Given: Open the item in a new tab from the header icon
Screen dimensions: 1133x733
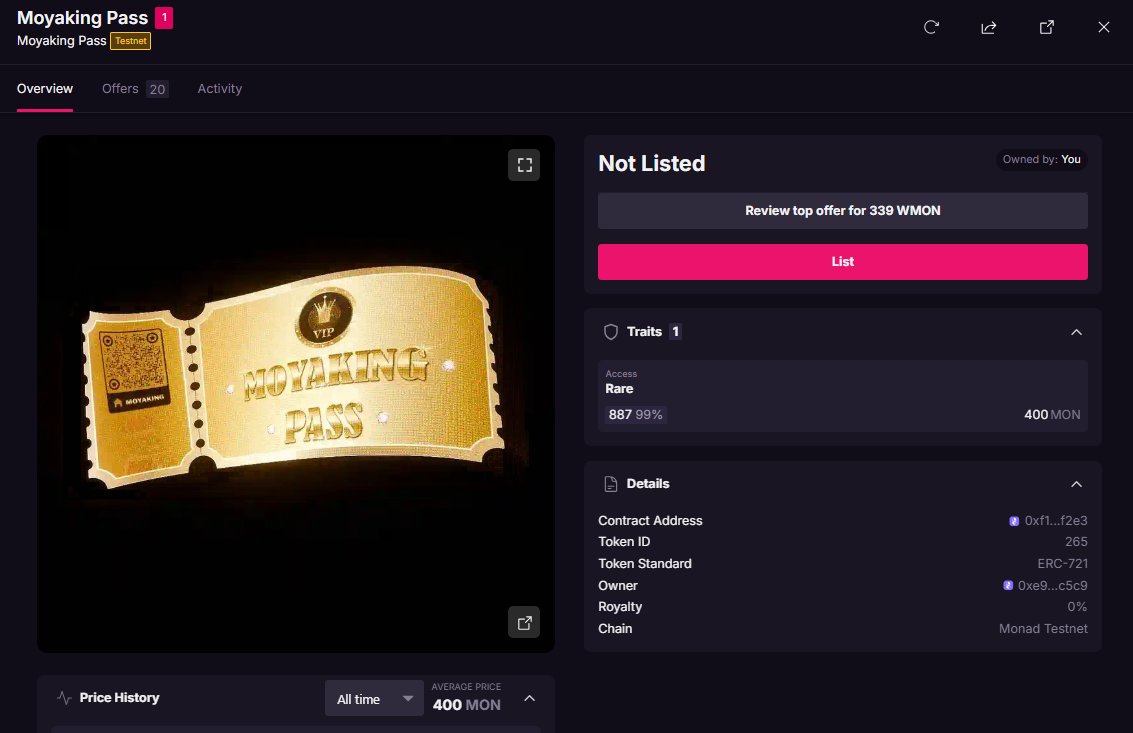Looking at the screenshot, I should [x=1046, y=27].
